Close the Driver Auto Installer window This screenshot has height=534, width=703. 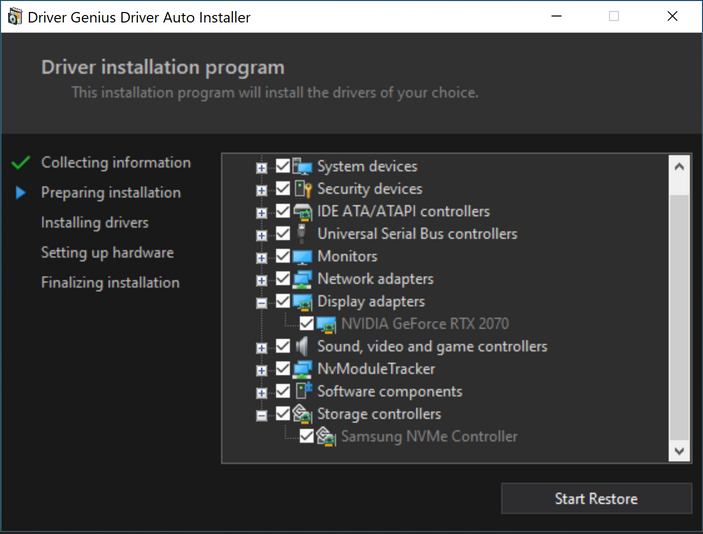[672, 17]
